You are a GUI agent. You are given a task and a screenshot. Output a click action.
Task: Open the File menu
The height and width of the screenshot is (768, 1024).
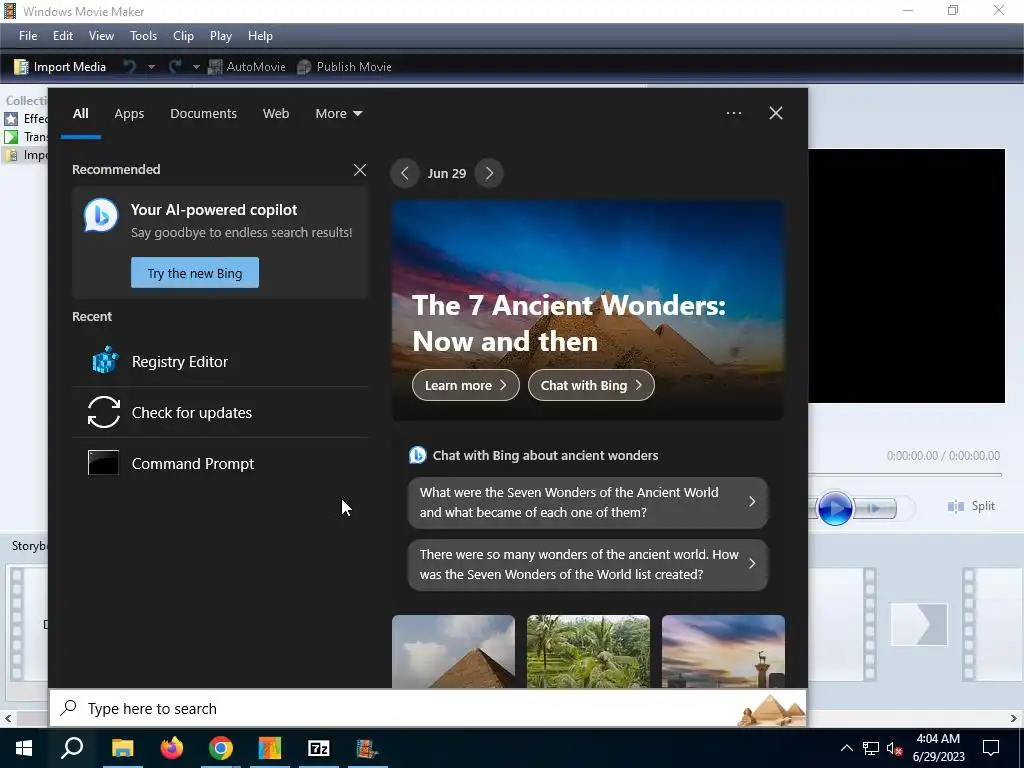[28, 36]
